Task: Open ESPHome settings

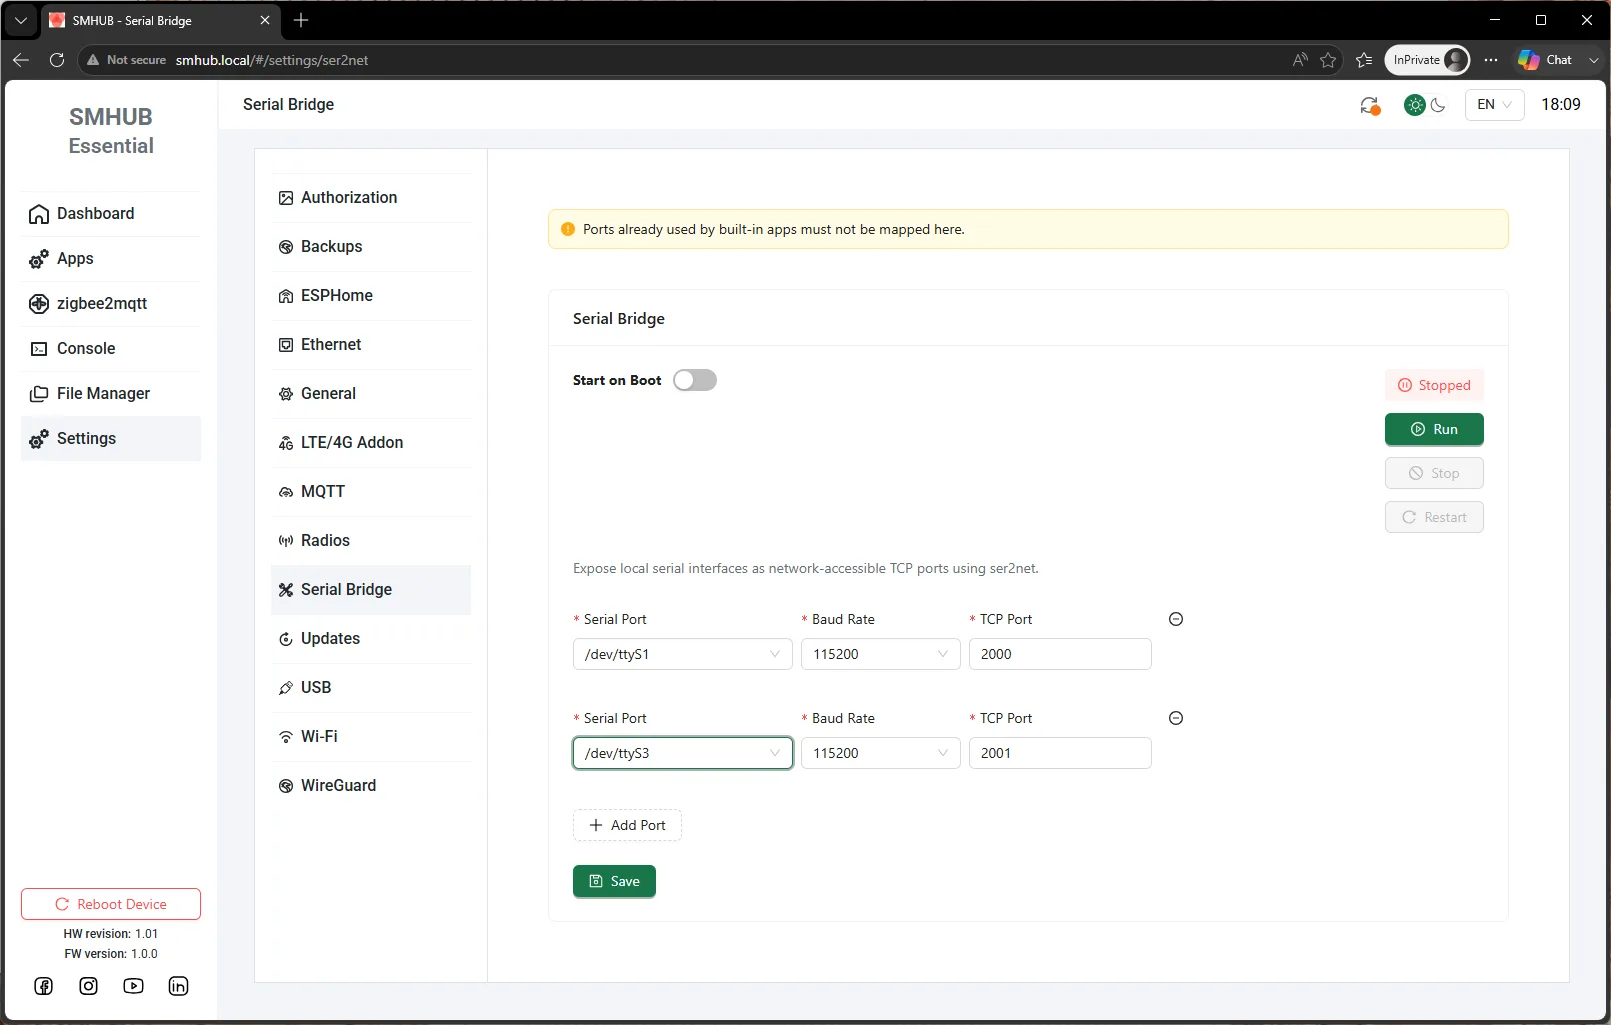Action: pyautogui.click(x=371, y=296)
